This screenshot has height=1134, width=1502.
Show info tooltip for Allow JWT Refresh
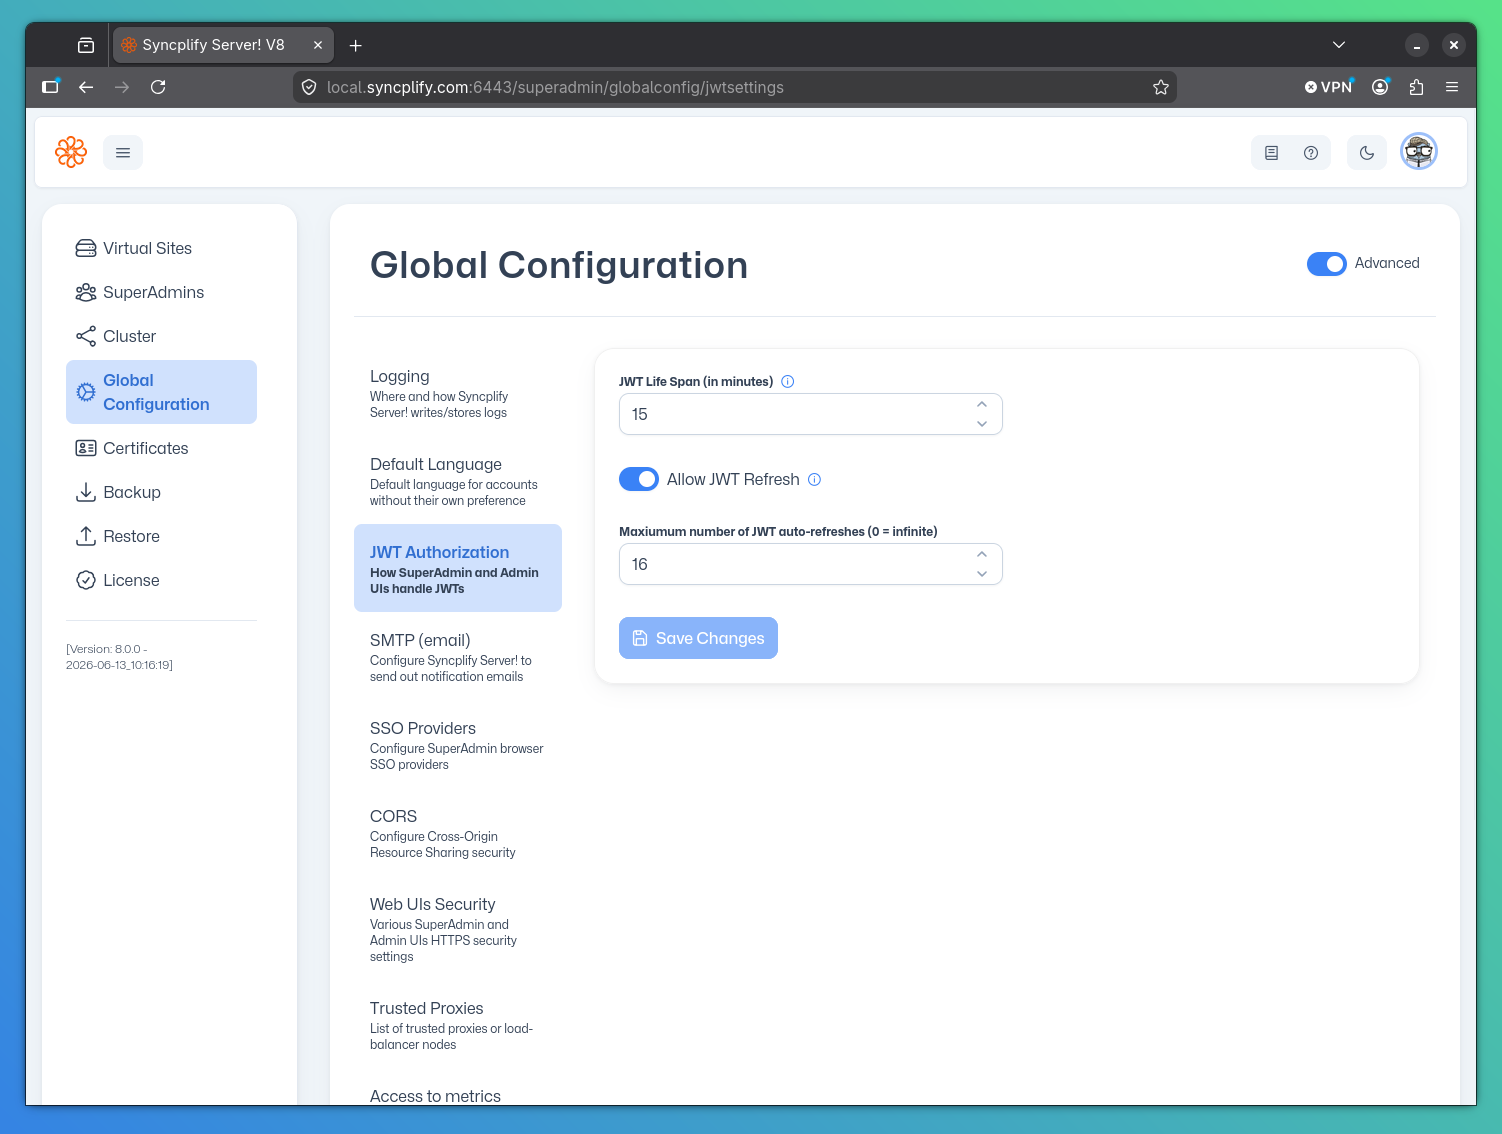pos(815,479)
